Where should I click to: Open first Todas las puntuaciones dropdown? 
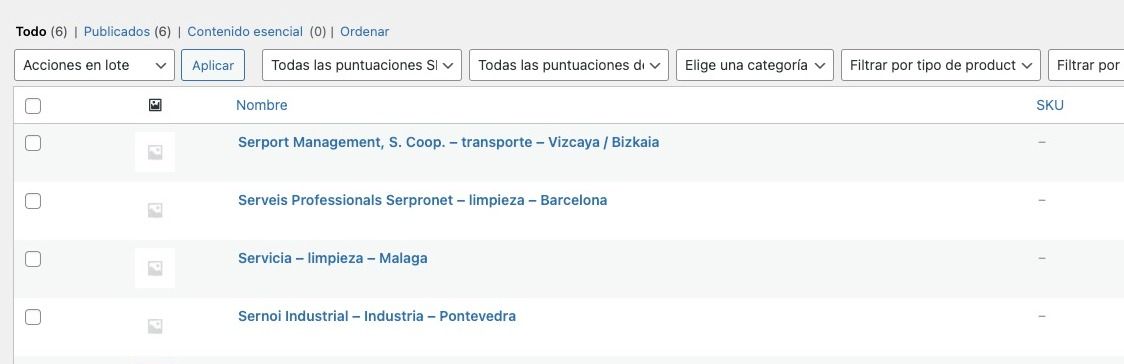point(362,65)
